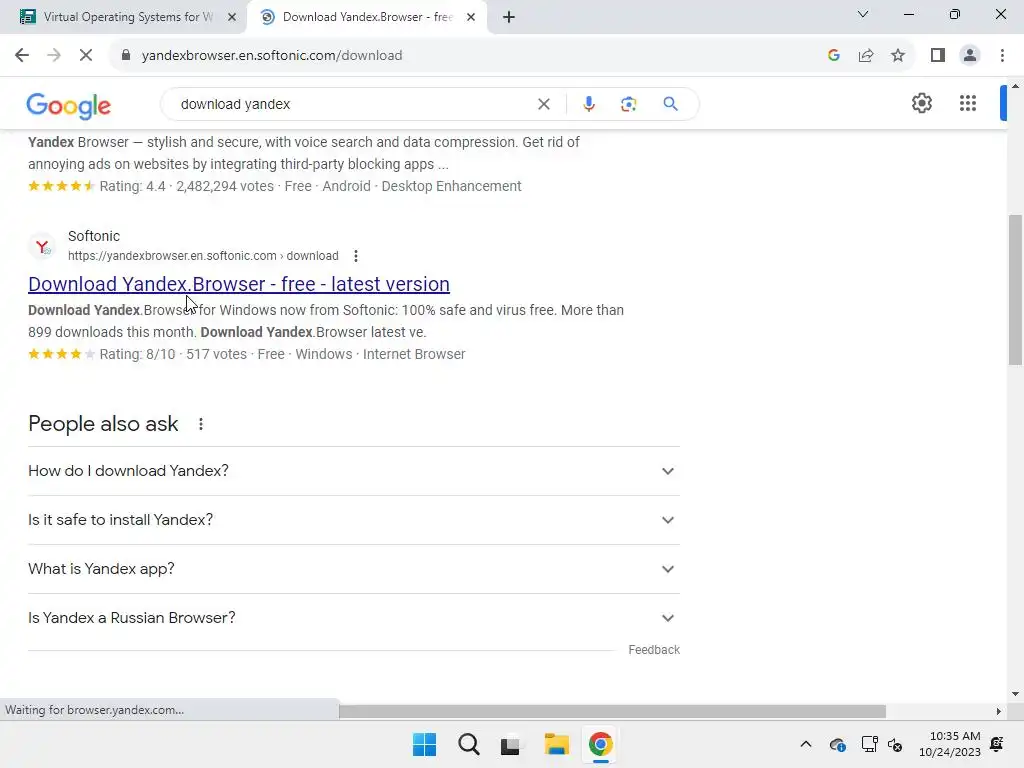This screenshot has height=768, width=1024.
Task: Open 'Download Yandex.Browser - free - latest version' link
Action: [239, 285]
